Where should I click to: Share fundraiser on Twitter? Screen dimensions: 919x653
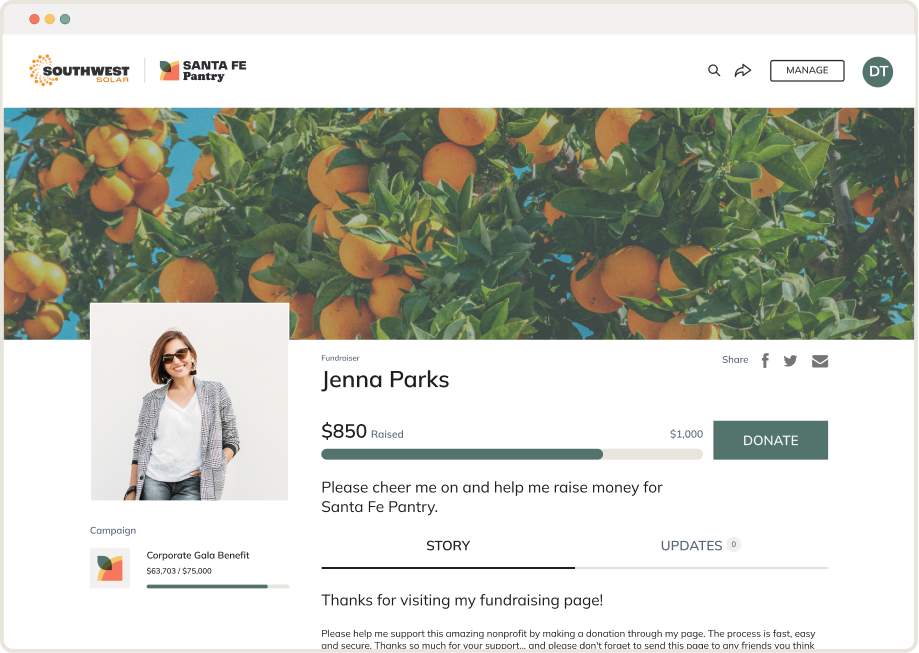790,360
